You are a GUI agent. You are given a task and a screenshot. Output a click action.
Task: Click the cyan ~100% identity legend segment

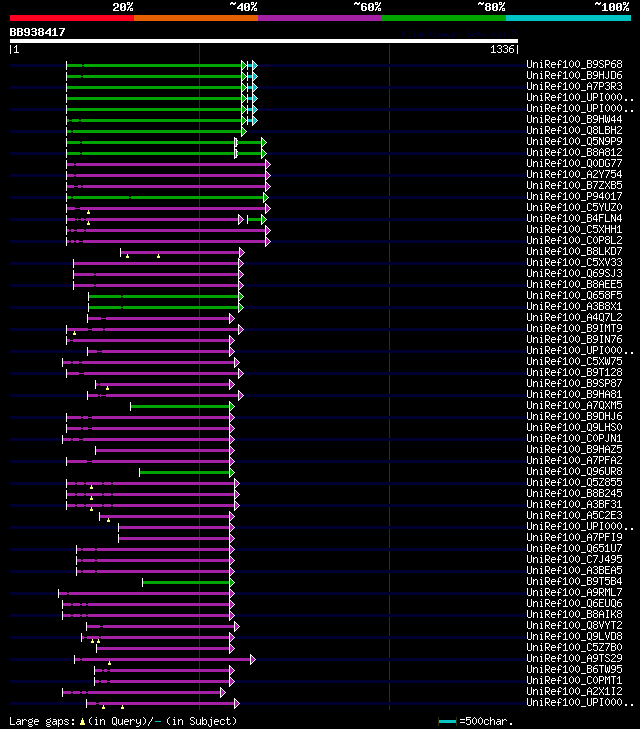(x=568, y=18)
